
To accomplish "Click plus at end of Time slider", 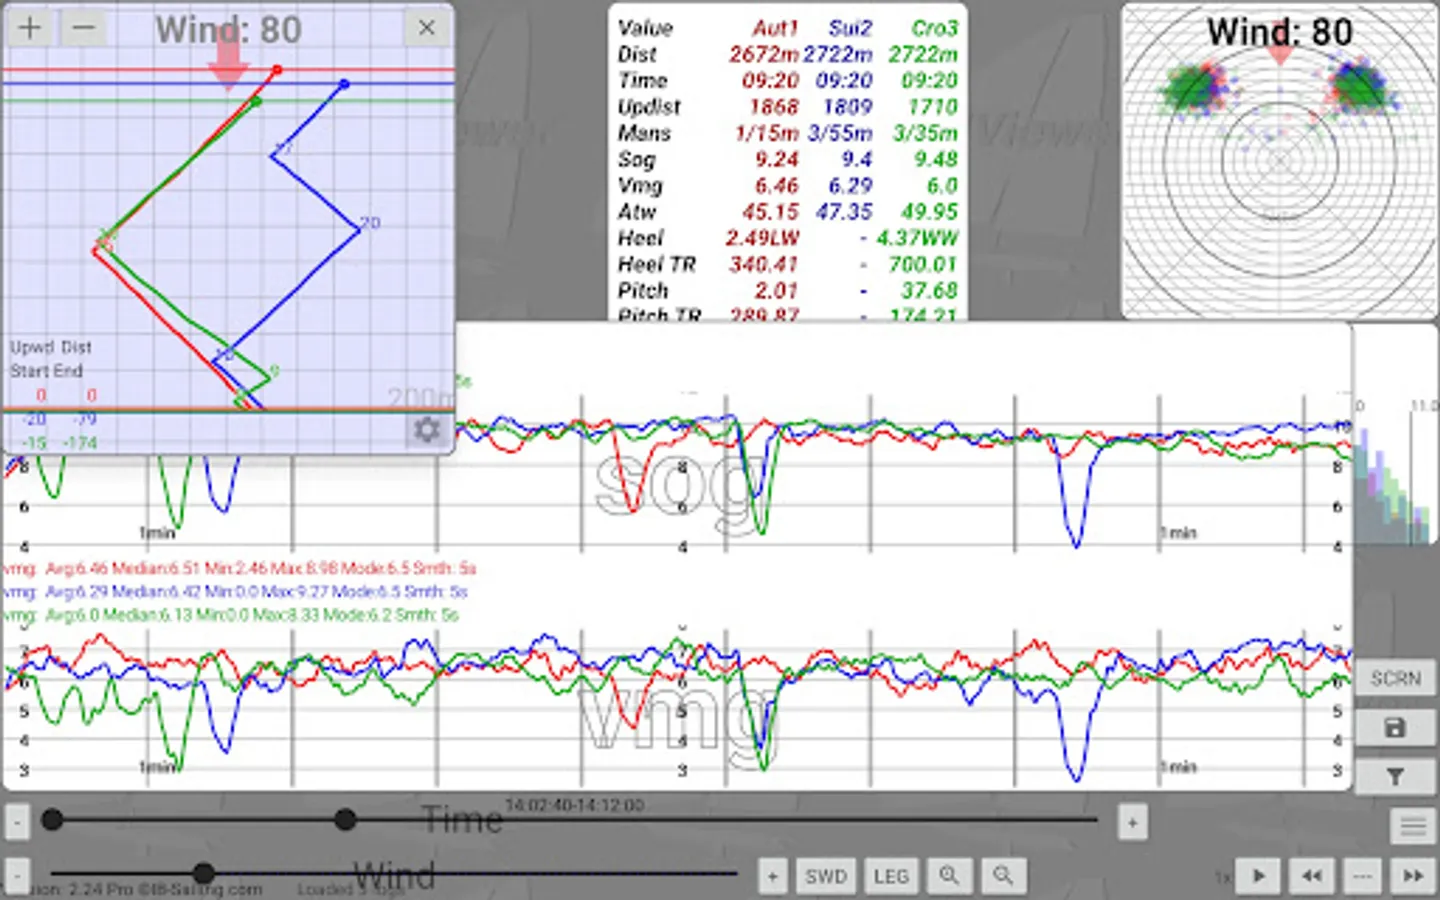I will click(1132, 823).
